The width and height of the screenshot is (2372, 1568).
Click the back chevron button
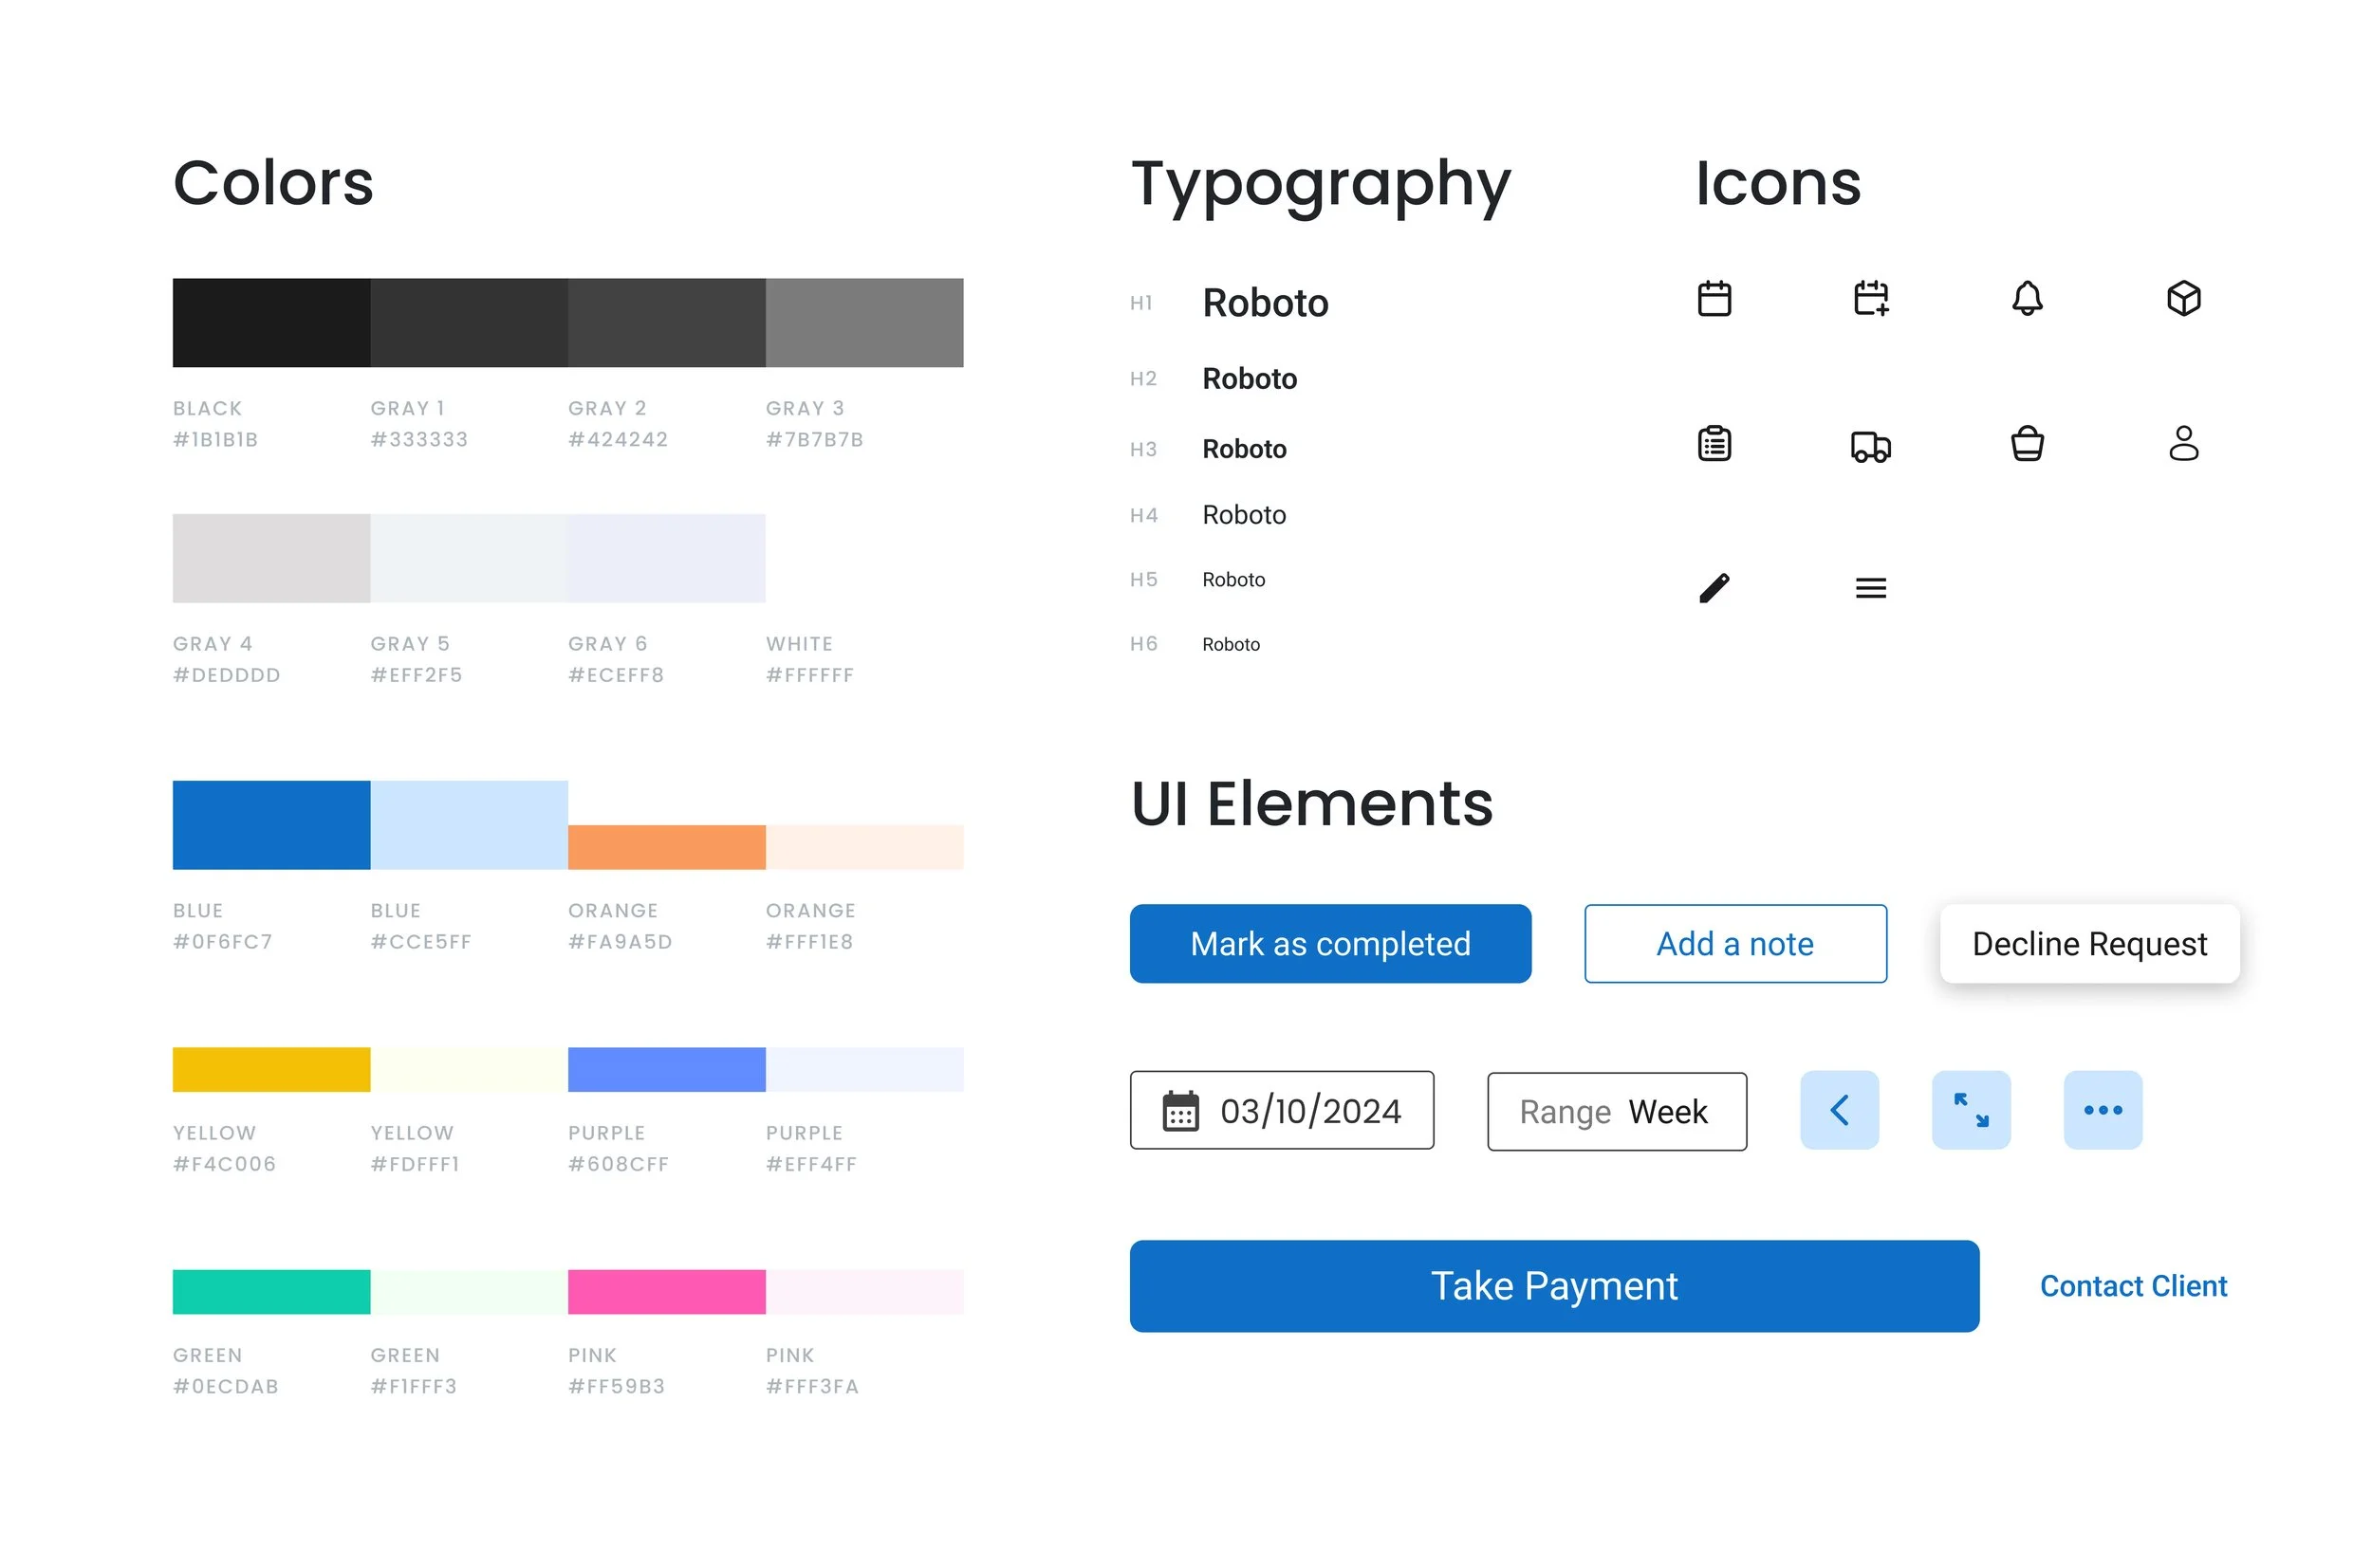click(1839, 1110)
